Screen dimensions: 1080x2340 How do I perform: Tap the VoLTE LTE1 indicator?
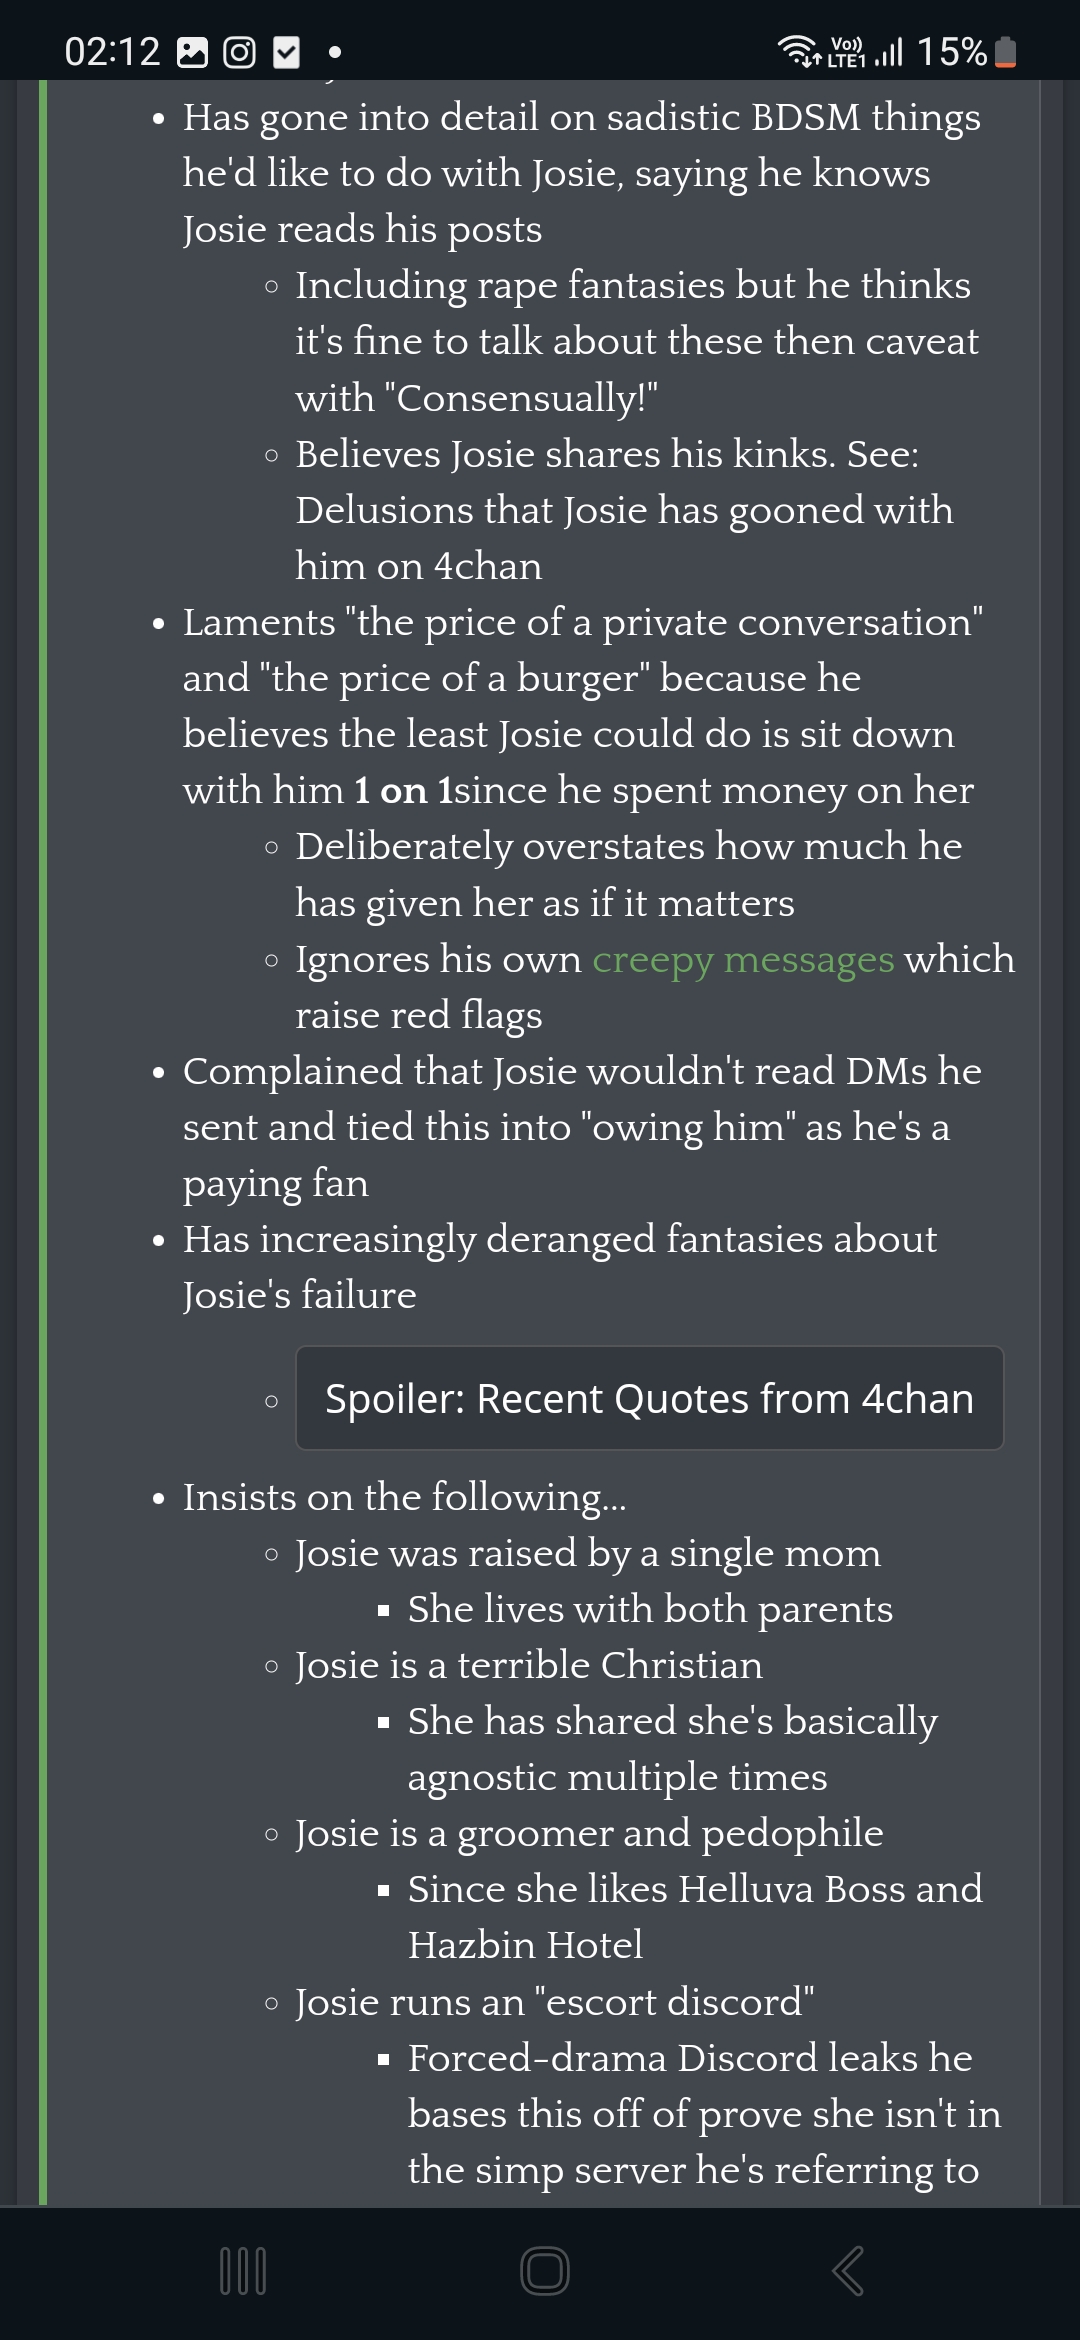tap(847, 52)
